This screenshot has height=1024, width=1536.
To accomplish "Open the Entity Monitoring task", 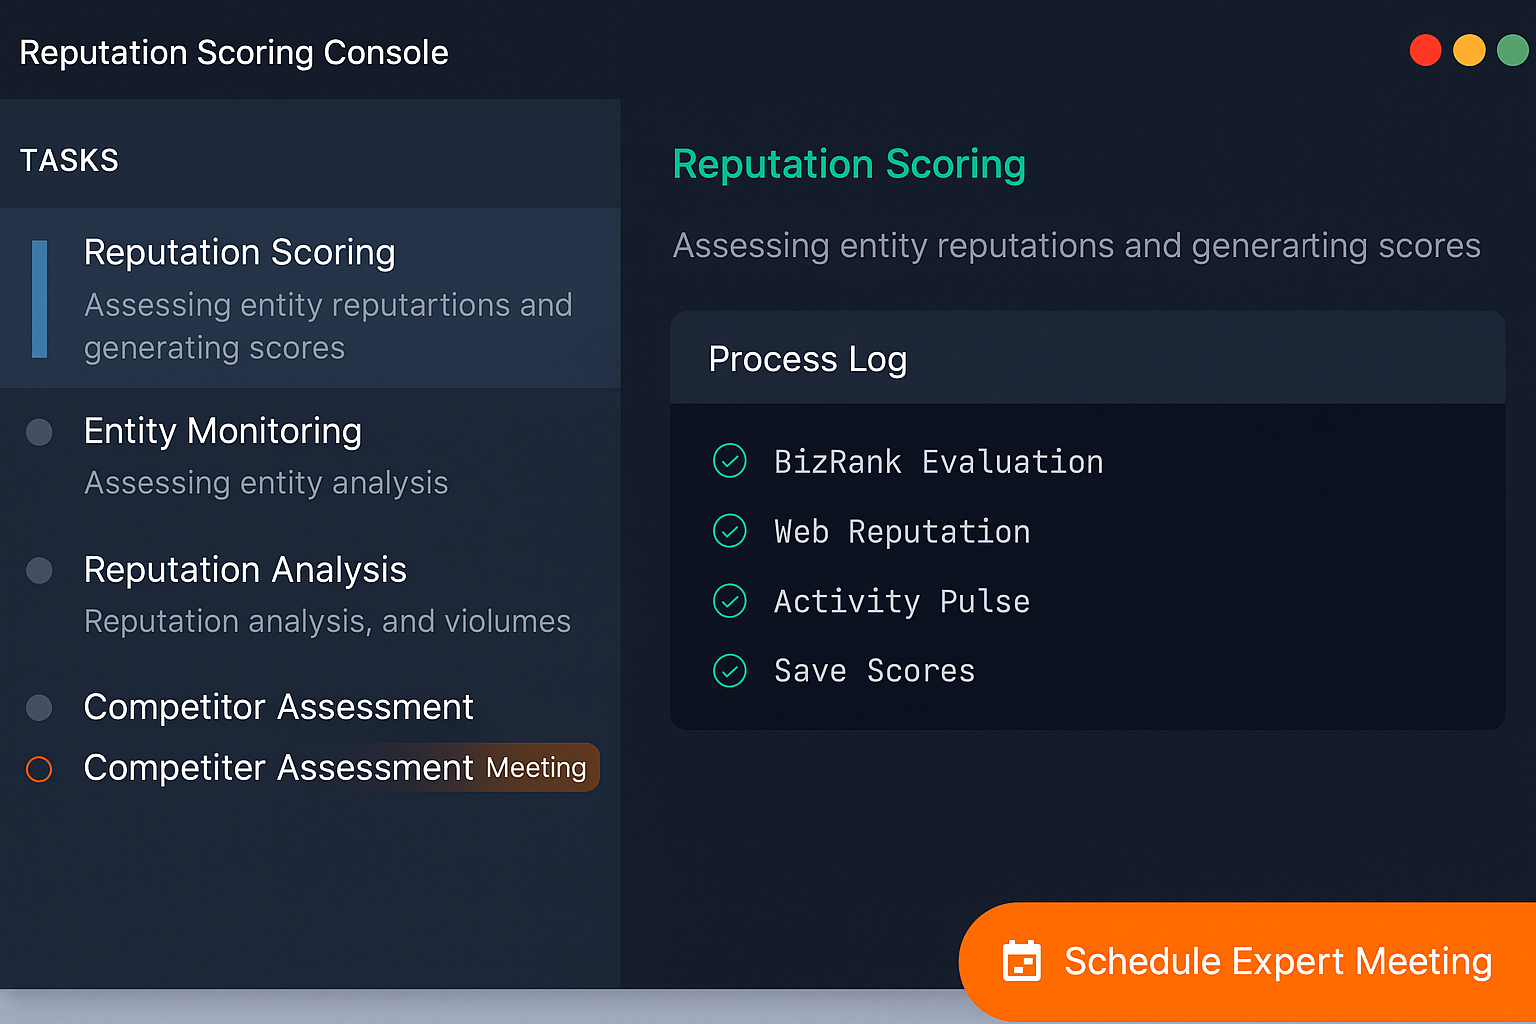I will pyautogui.click(x=222, y=431).
